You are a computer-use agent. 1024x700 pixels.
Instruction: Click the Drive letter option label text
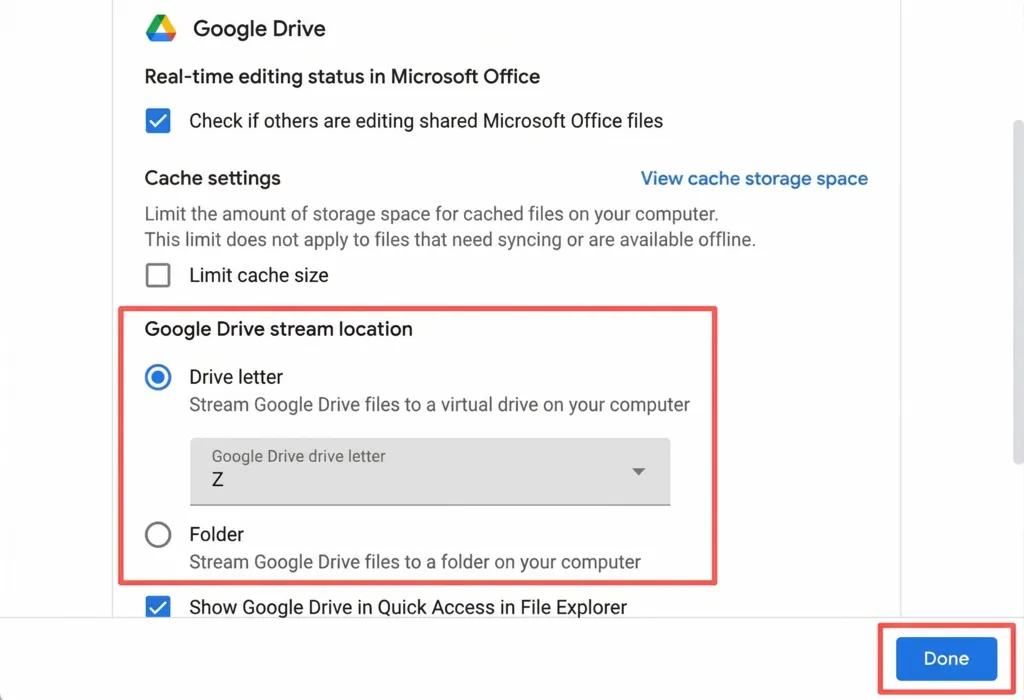point(236,377)
